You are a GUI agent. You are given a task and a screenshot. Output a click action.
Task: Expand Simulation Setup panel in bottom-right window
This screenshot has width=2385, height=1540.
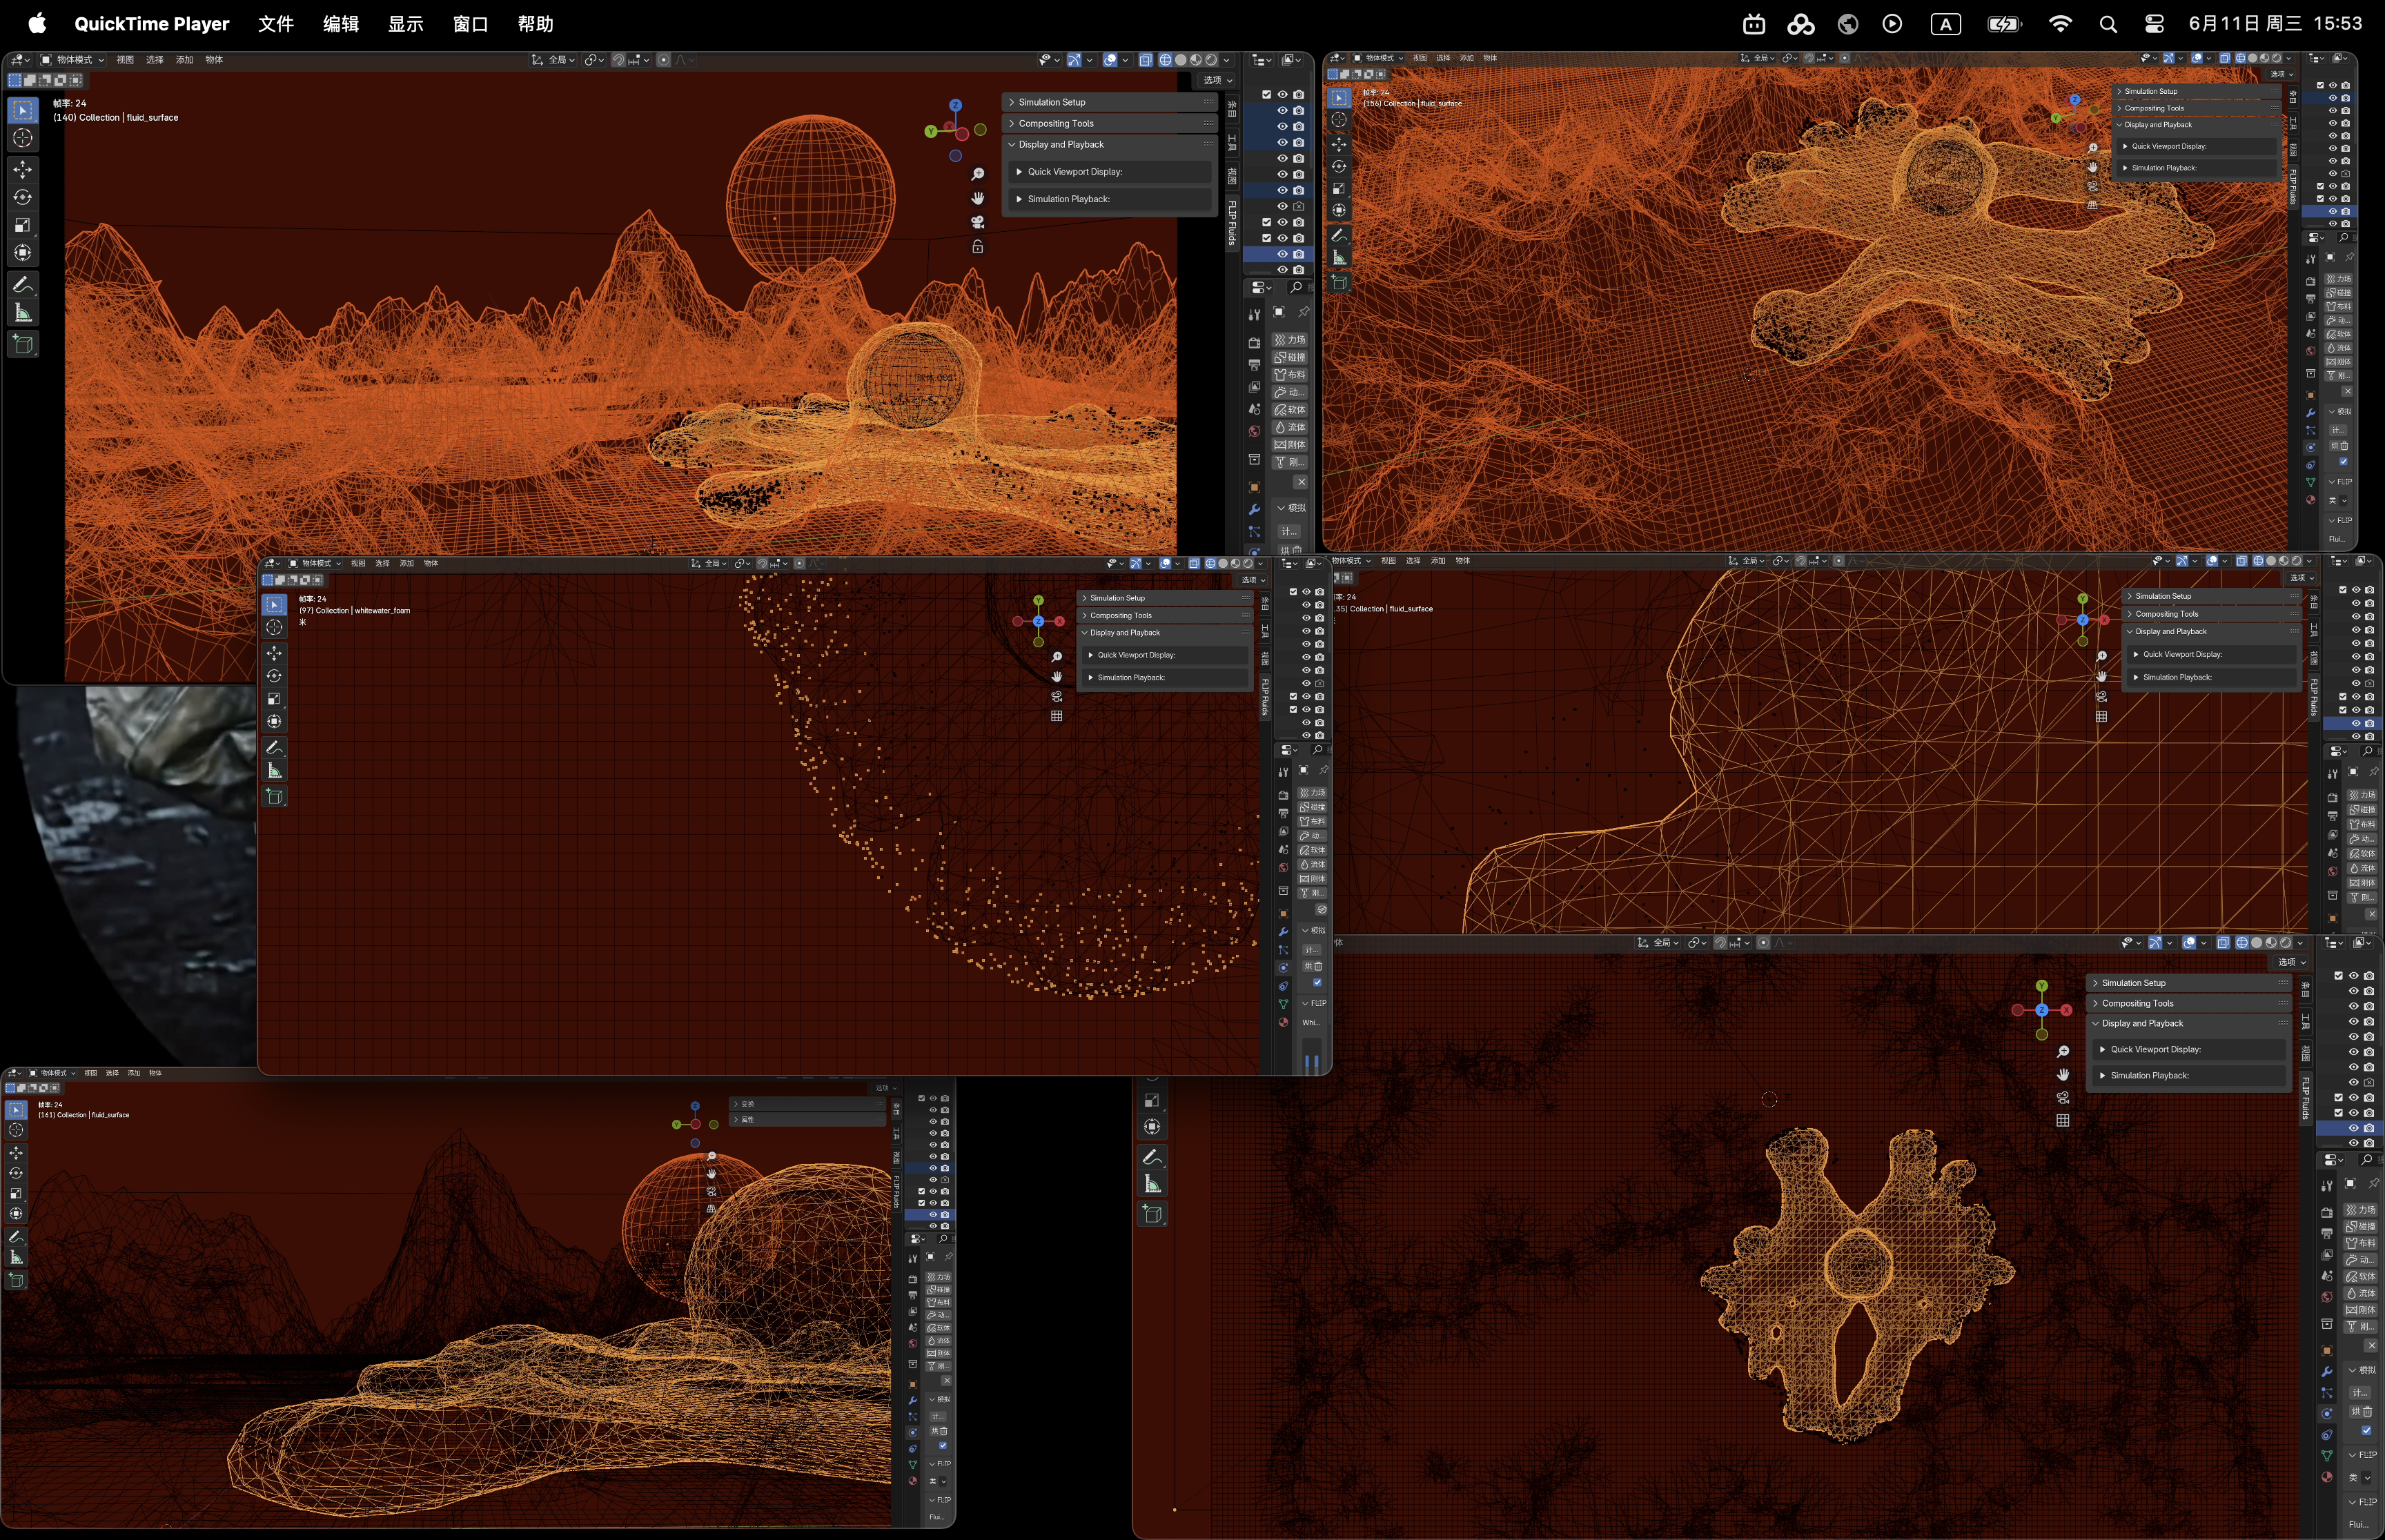point(2190,983)
